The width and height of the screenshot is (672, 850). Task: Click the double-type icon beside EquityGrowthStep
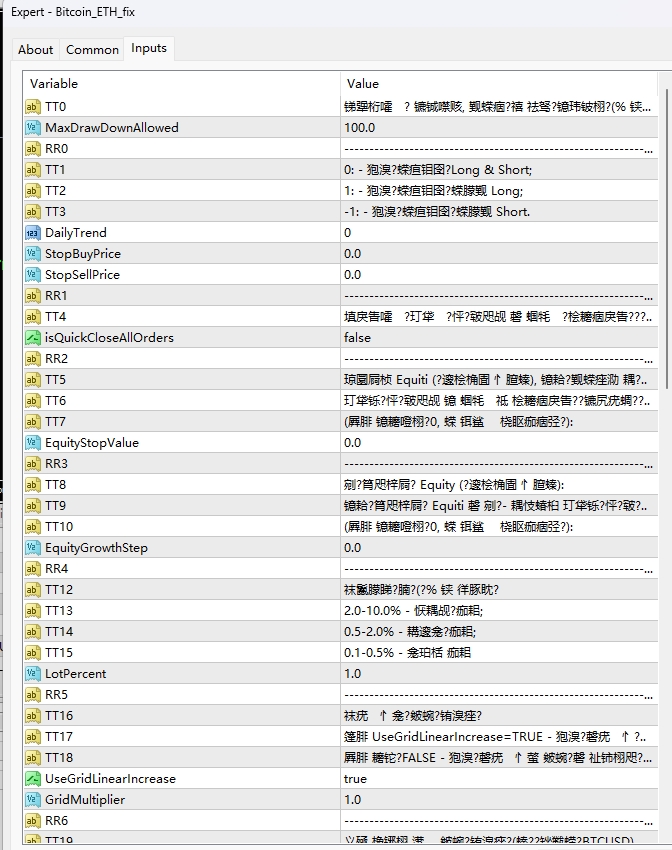coord(33,548)
